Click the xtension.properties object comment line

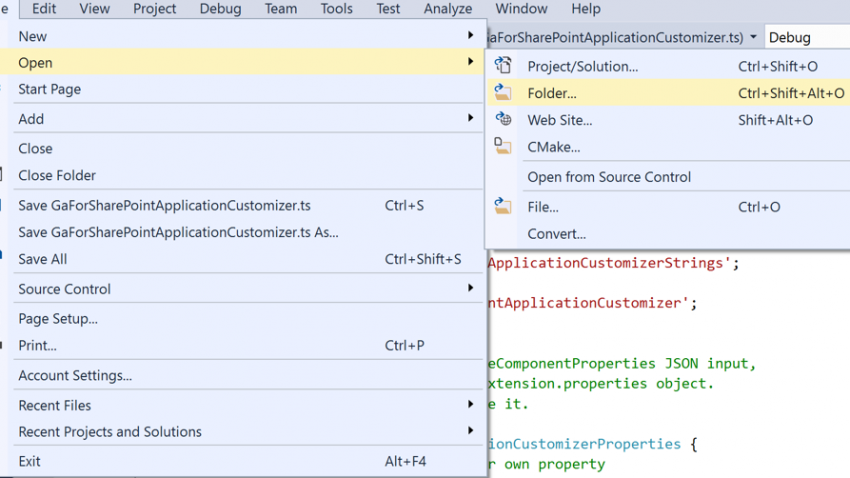point(600,384)
